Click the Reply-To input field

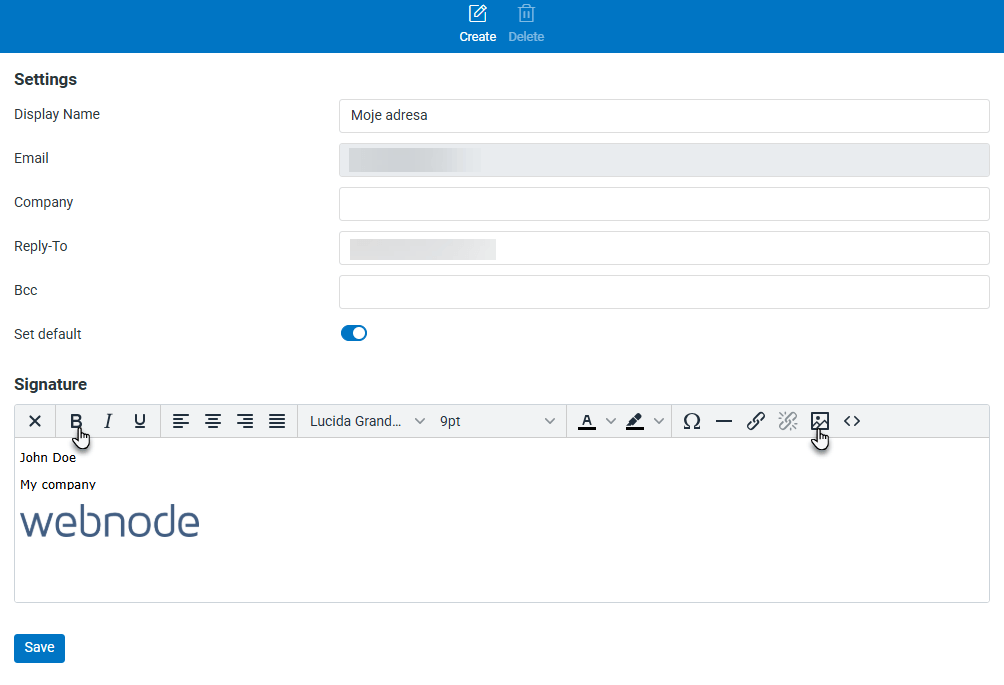click(x=664, y=248)
